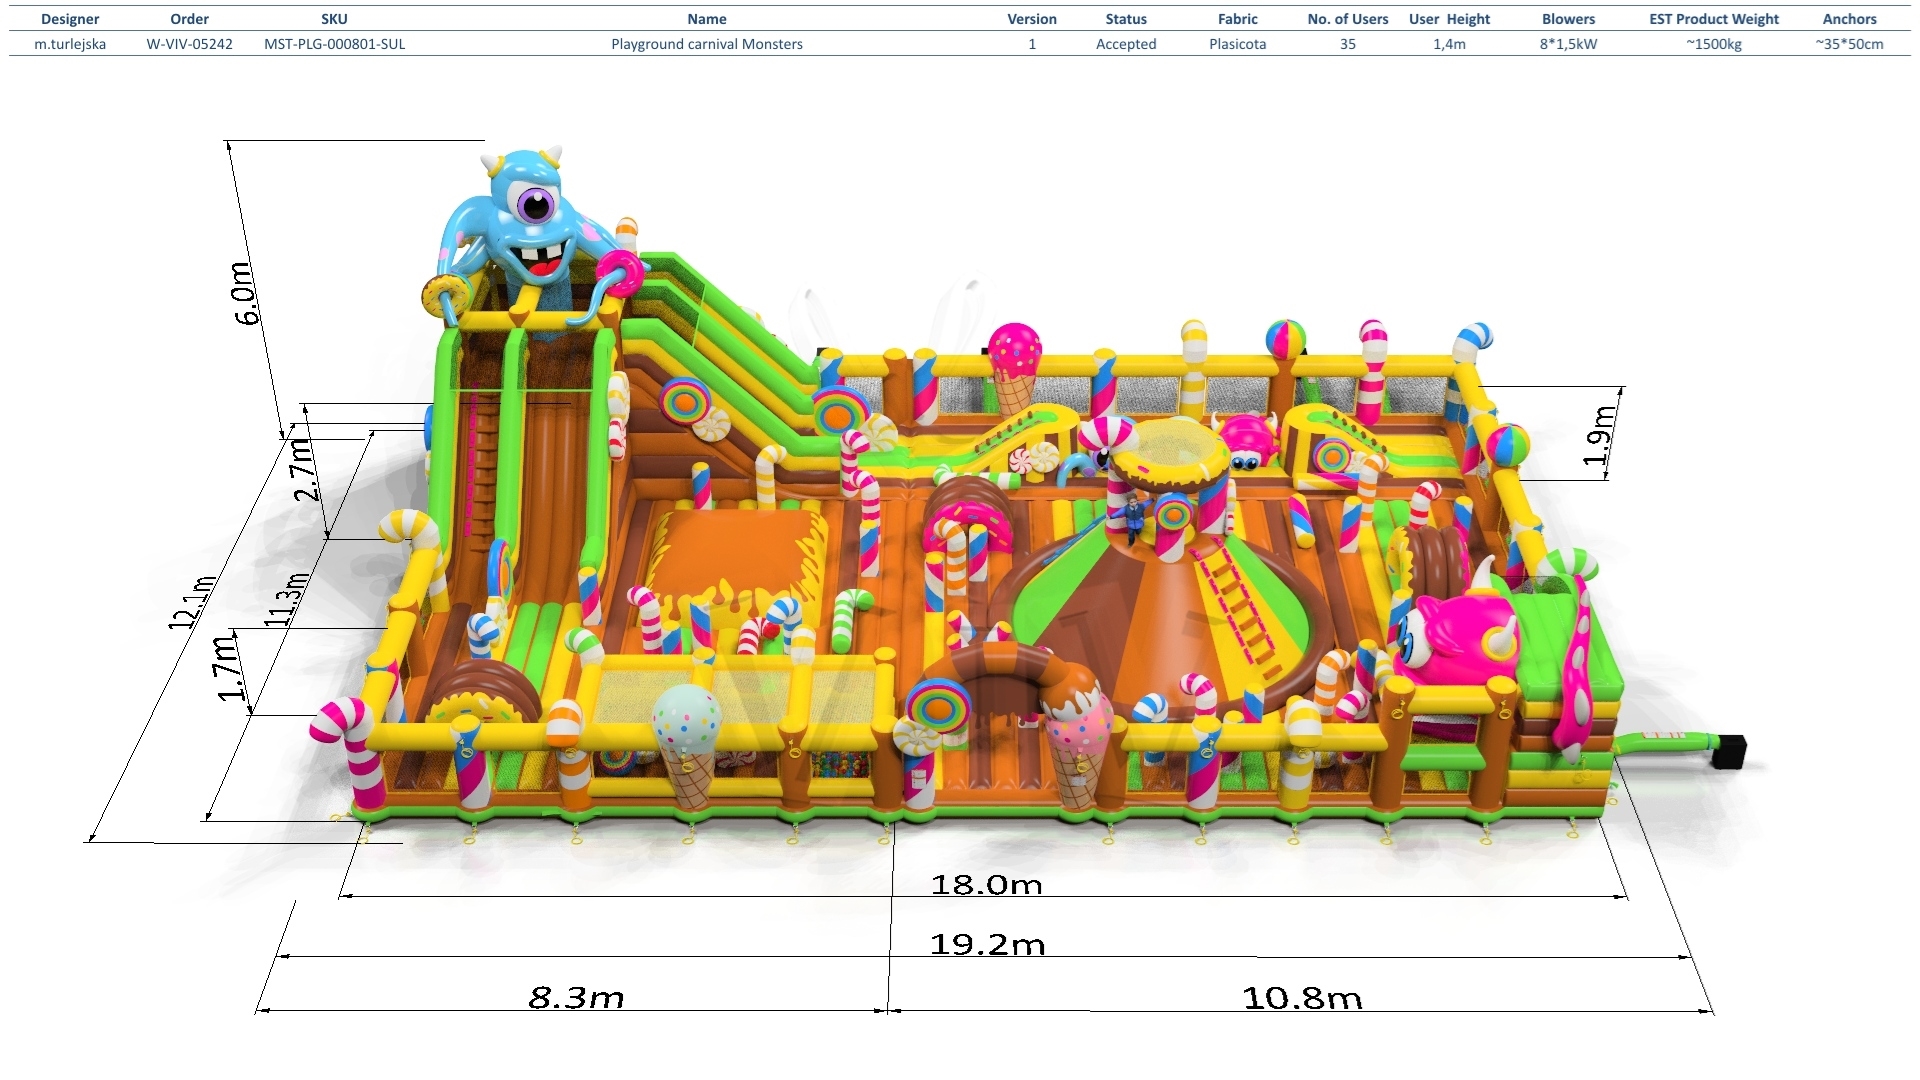
Task: Select anchors value '~35*50cm'
Action: (1849, 44)
